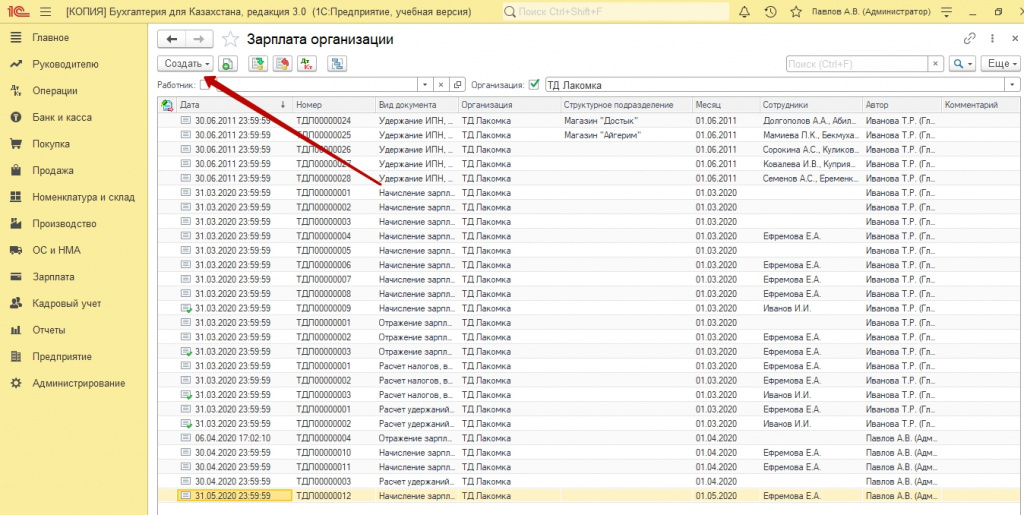Image resolution: width=1024 pixels, height=515 pixels.
Task: Open Операции section
Action: point(55,91)
